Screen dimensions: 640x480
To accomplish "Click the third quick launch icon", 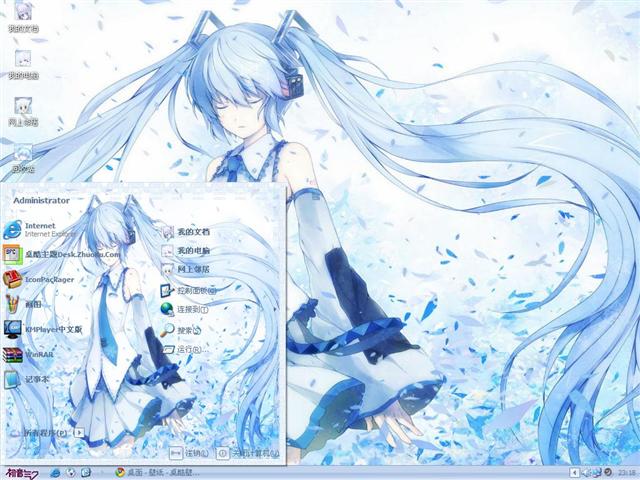I will (x=86, y=473).
